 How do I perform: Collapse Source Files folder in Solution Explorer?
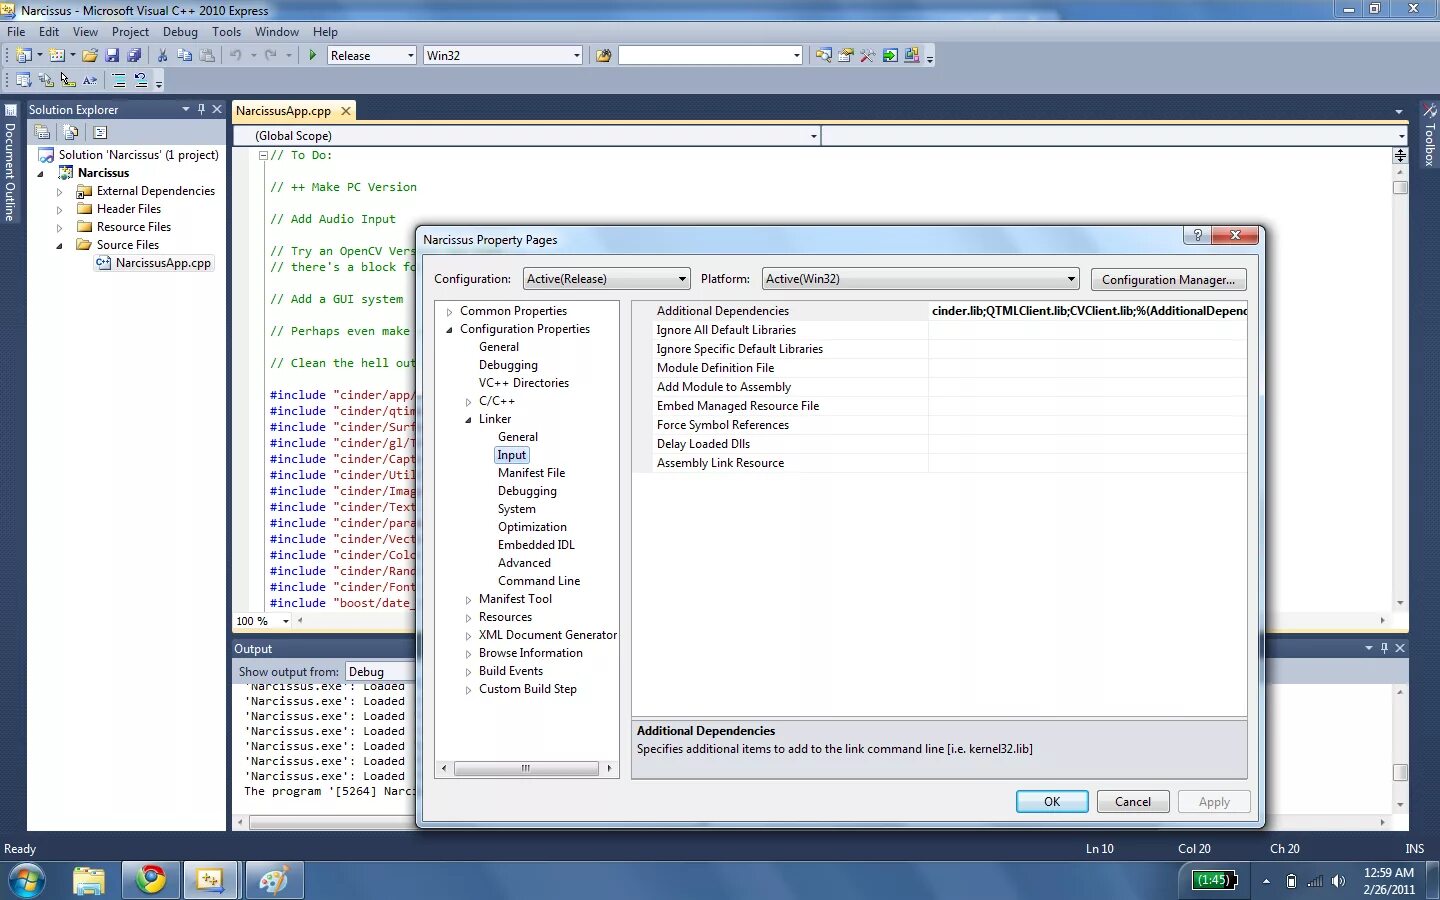59,245
